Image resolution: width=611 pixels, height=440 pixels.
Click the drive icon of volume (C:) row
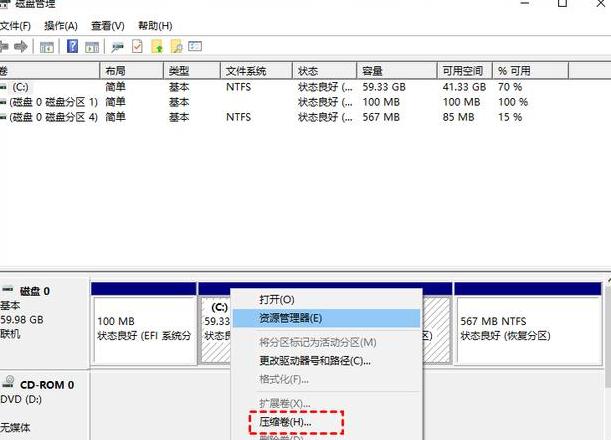pyautogui.click(x=4, y=87)
